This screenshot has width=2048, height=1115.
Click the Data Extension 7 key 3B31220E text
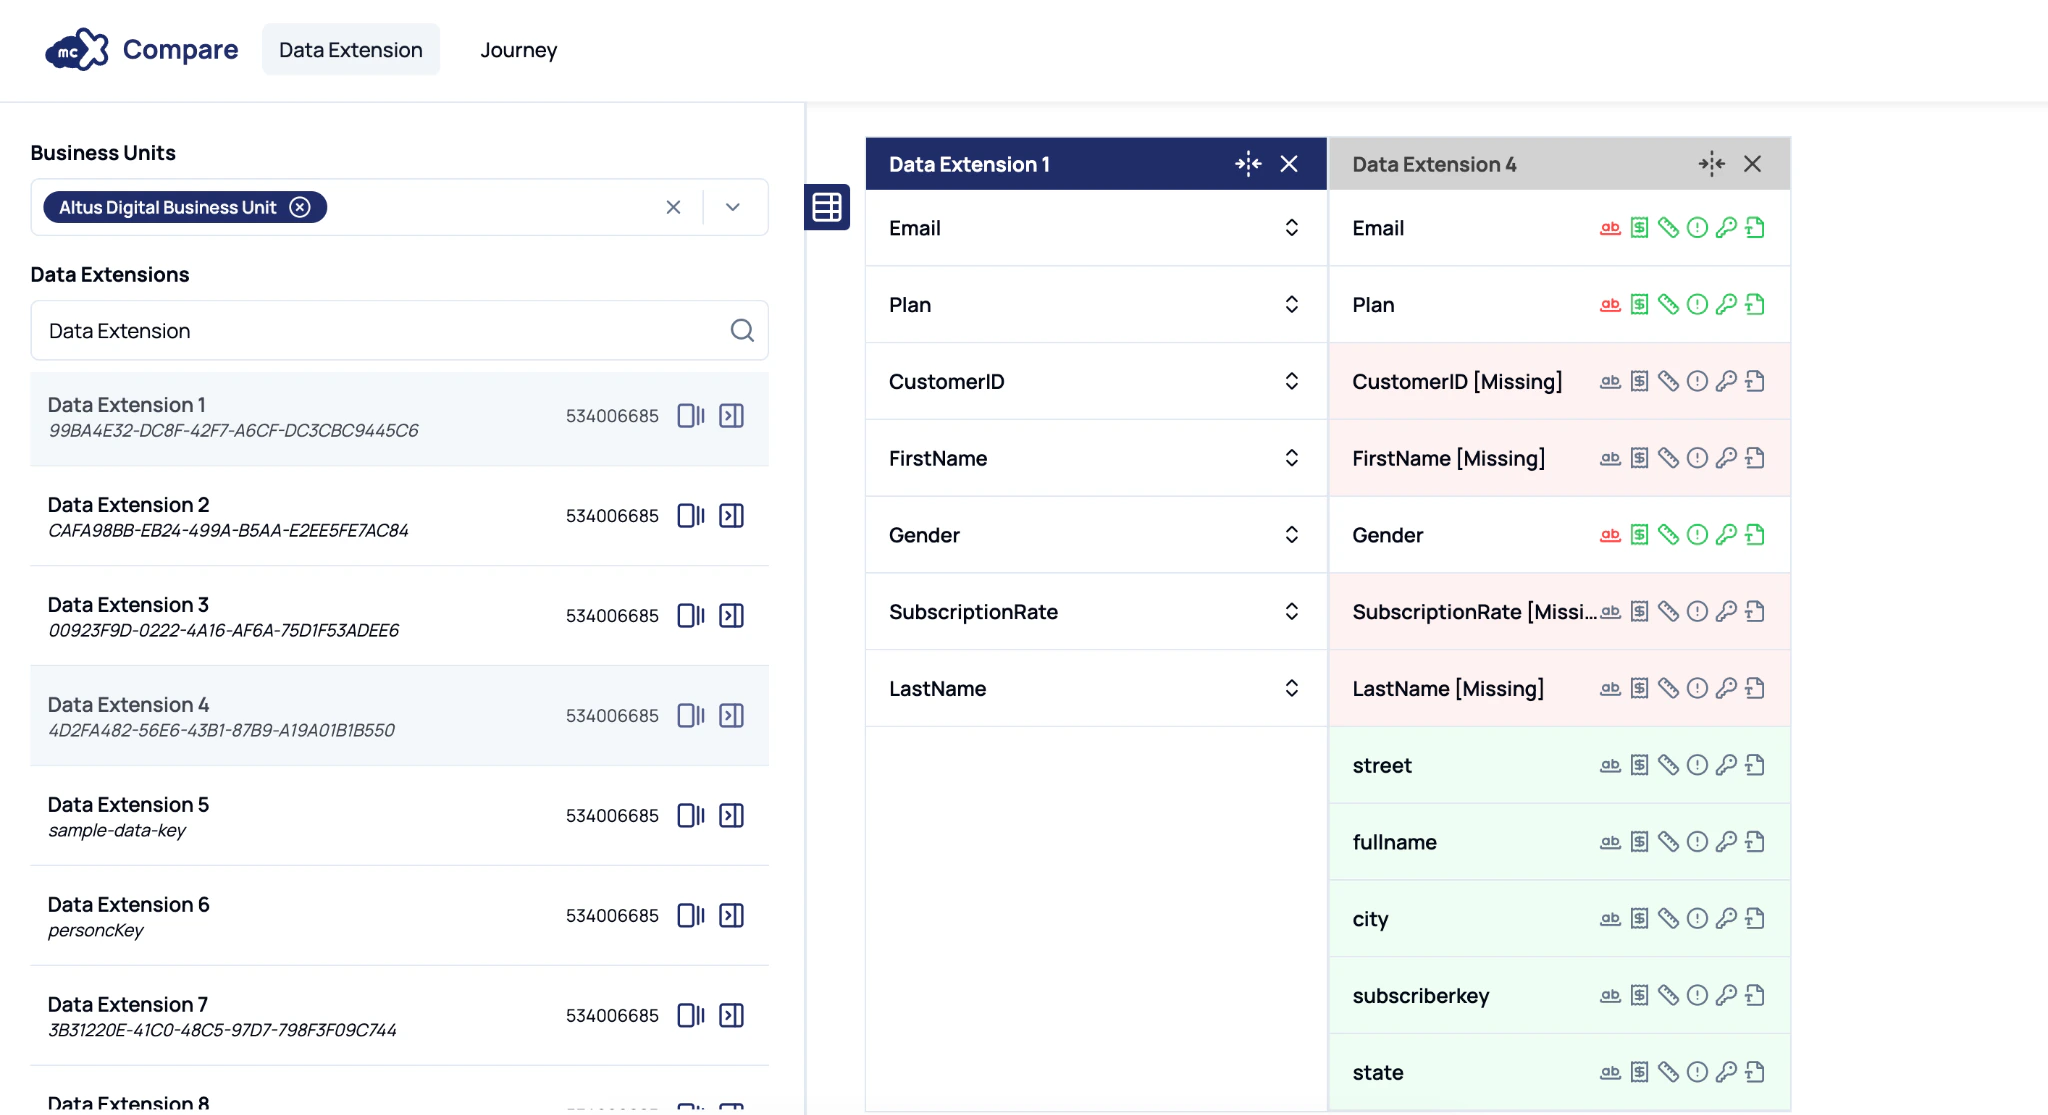tap(222, 1030)
